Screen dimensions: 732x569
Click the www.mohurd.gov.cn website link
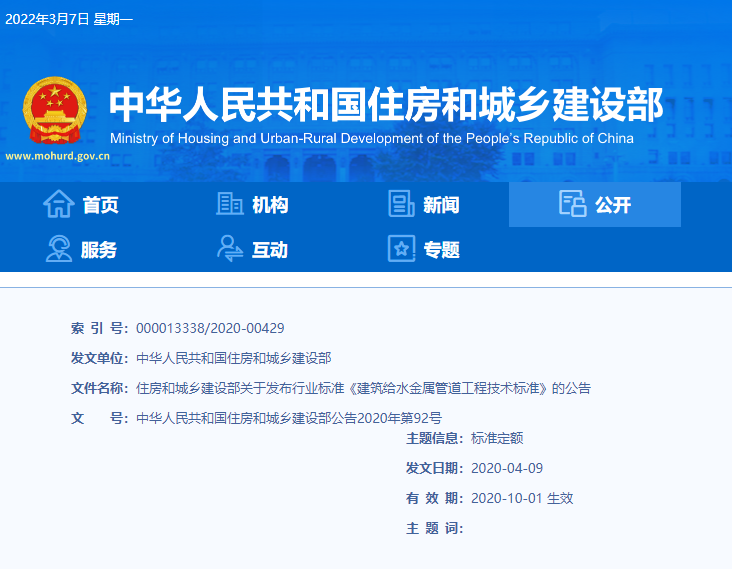pos(58,156)
